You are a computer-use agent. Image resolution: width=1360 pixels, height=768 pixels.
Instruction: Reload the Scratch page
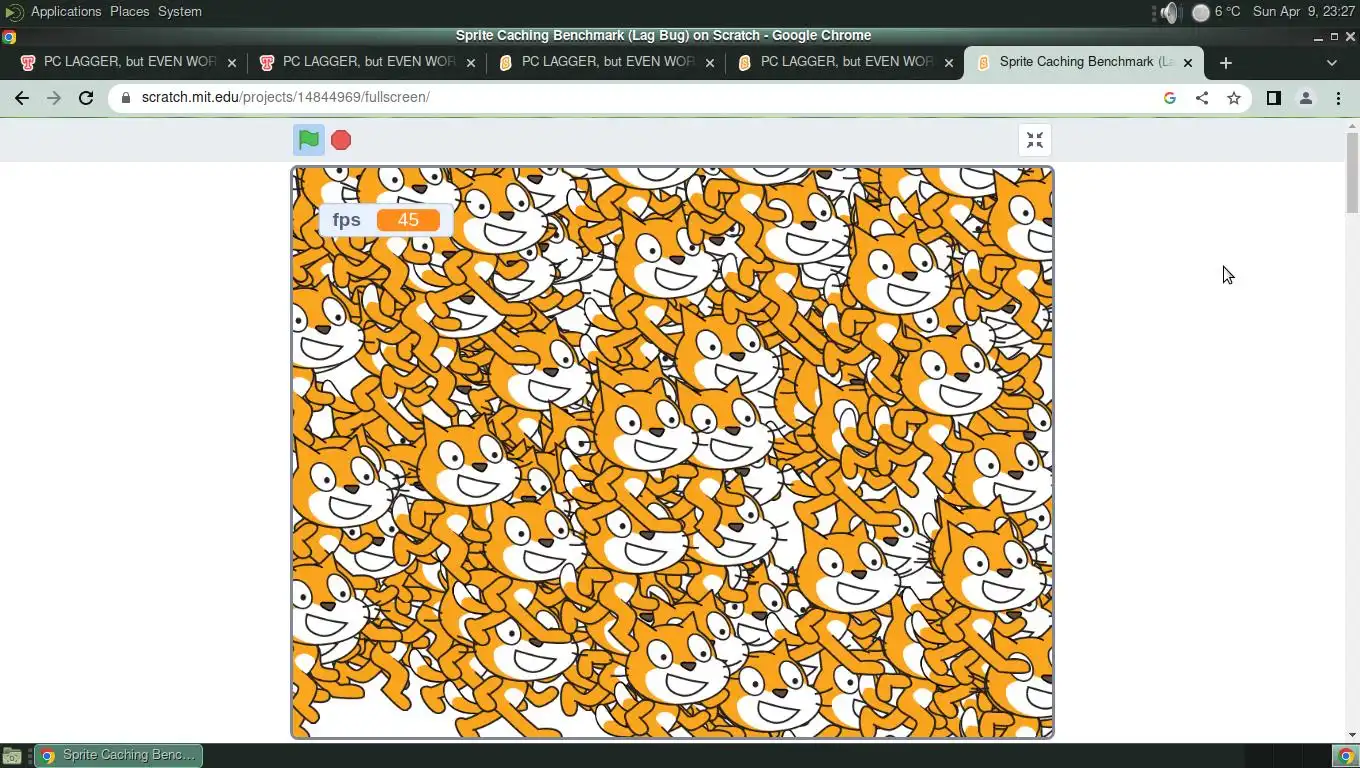point(86,98)
